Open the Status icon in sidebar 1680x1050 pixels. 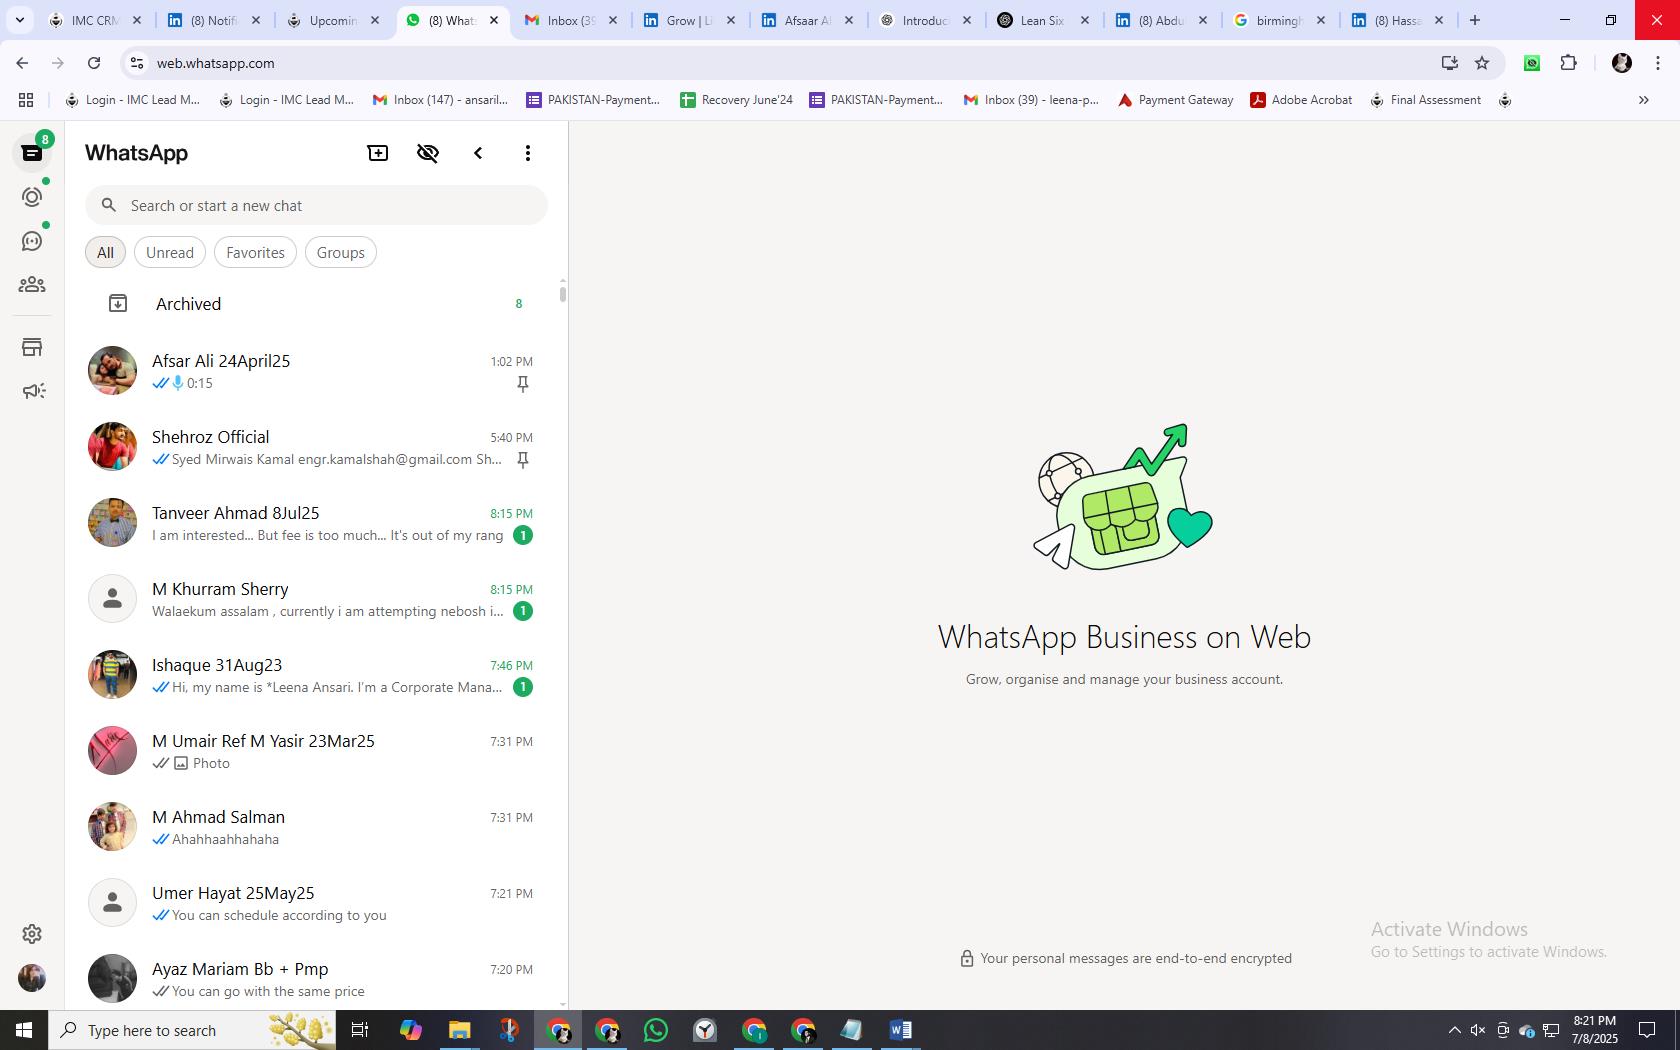[x=32, y=197]
